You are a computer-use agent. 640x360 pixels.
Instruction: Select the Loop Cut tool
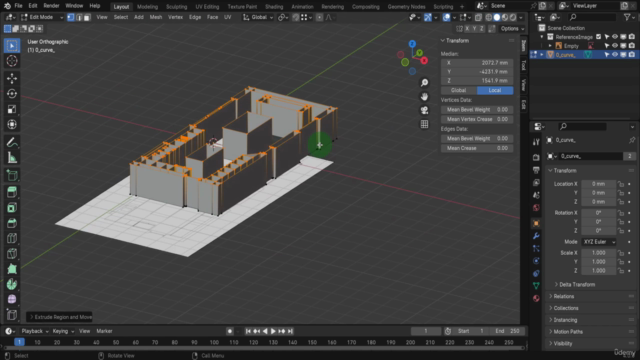coord(12,238)
